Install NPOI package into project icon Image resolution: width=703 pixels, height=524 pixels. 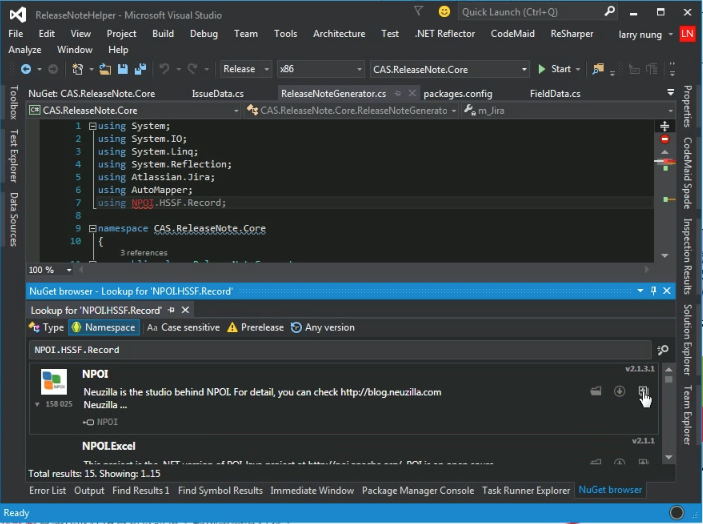643,391
